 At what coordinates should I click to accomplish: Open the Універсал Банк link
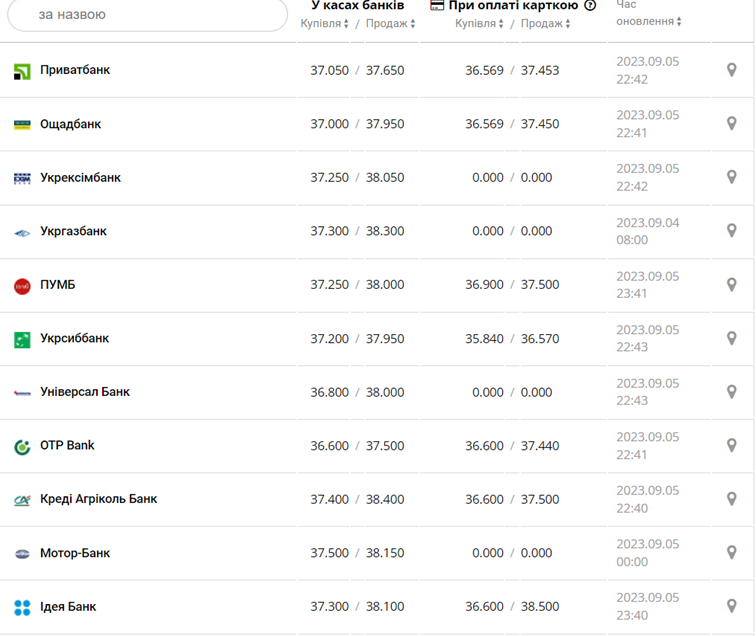point(85,392)
